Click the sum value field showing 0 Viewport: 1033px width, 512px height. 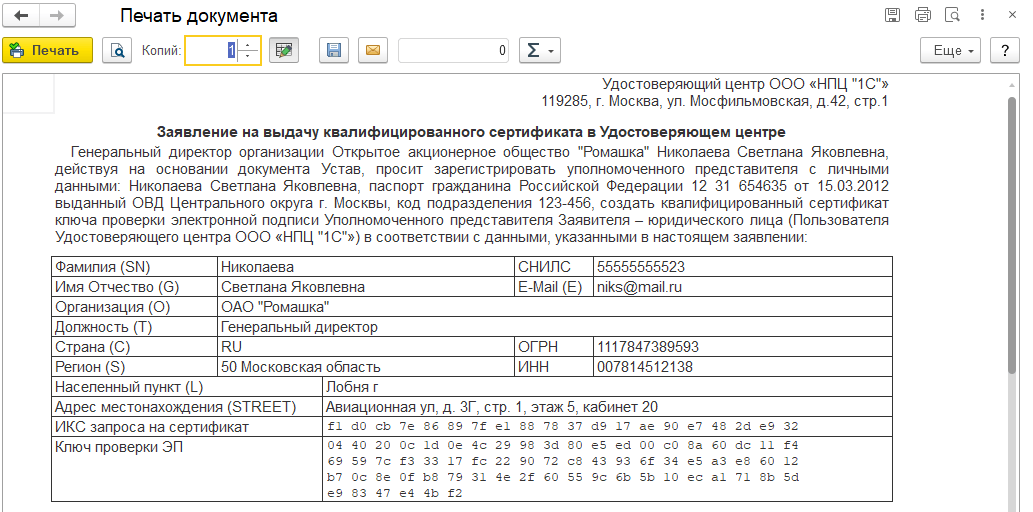pos(453,50)
